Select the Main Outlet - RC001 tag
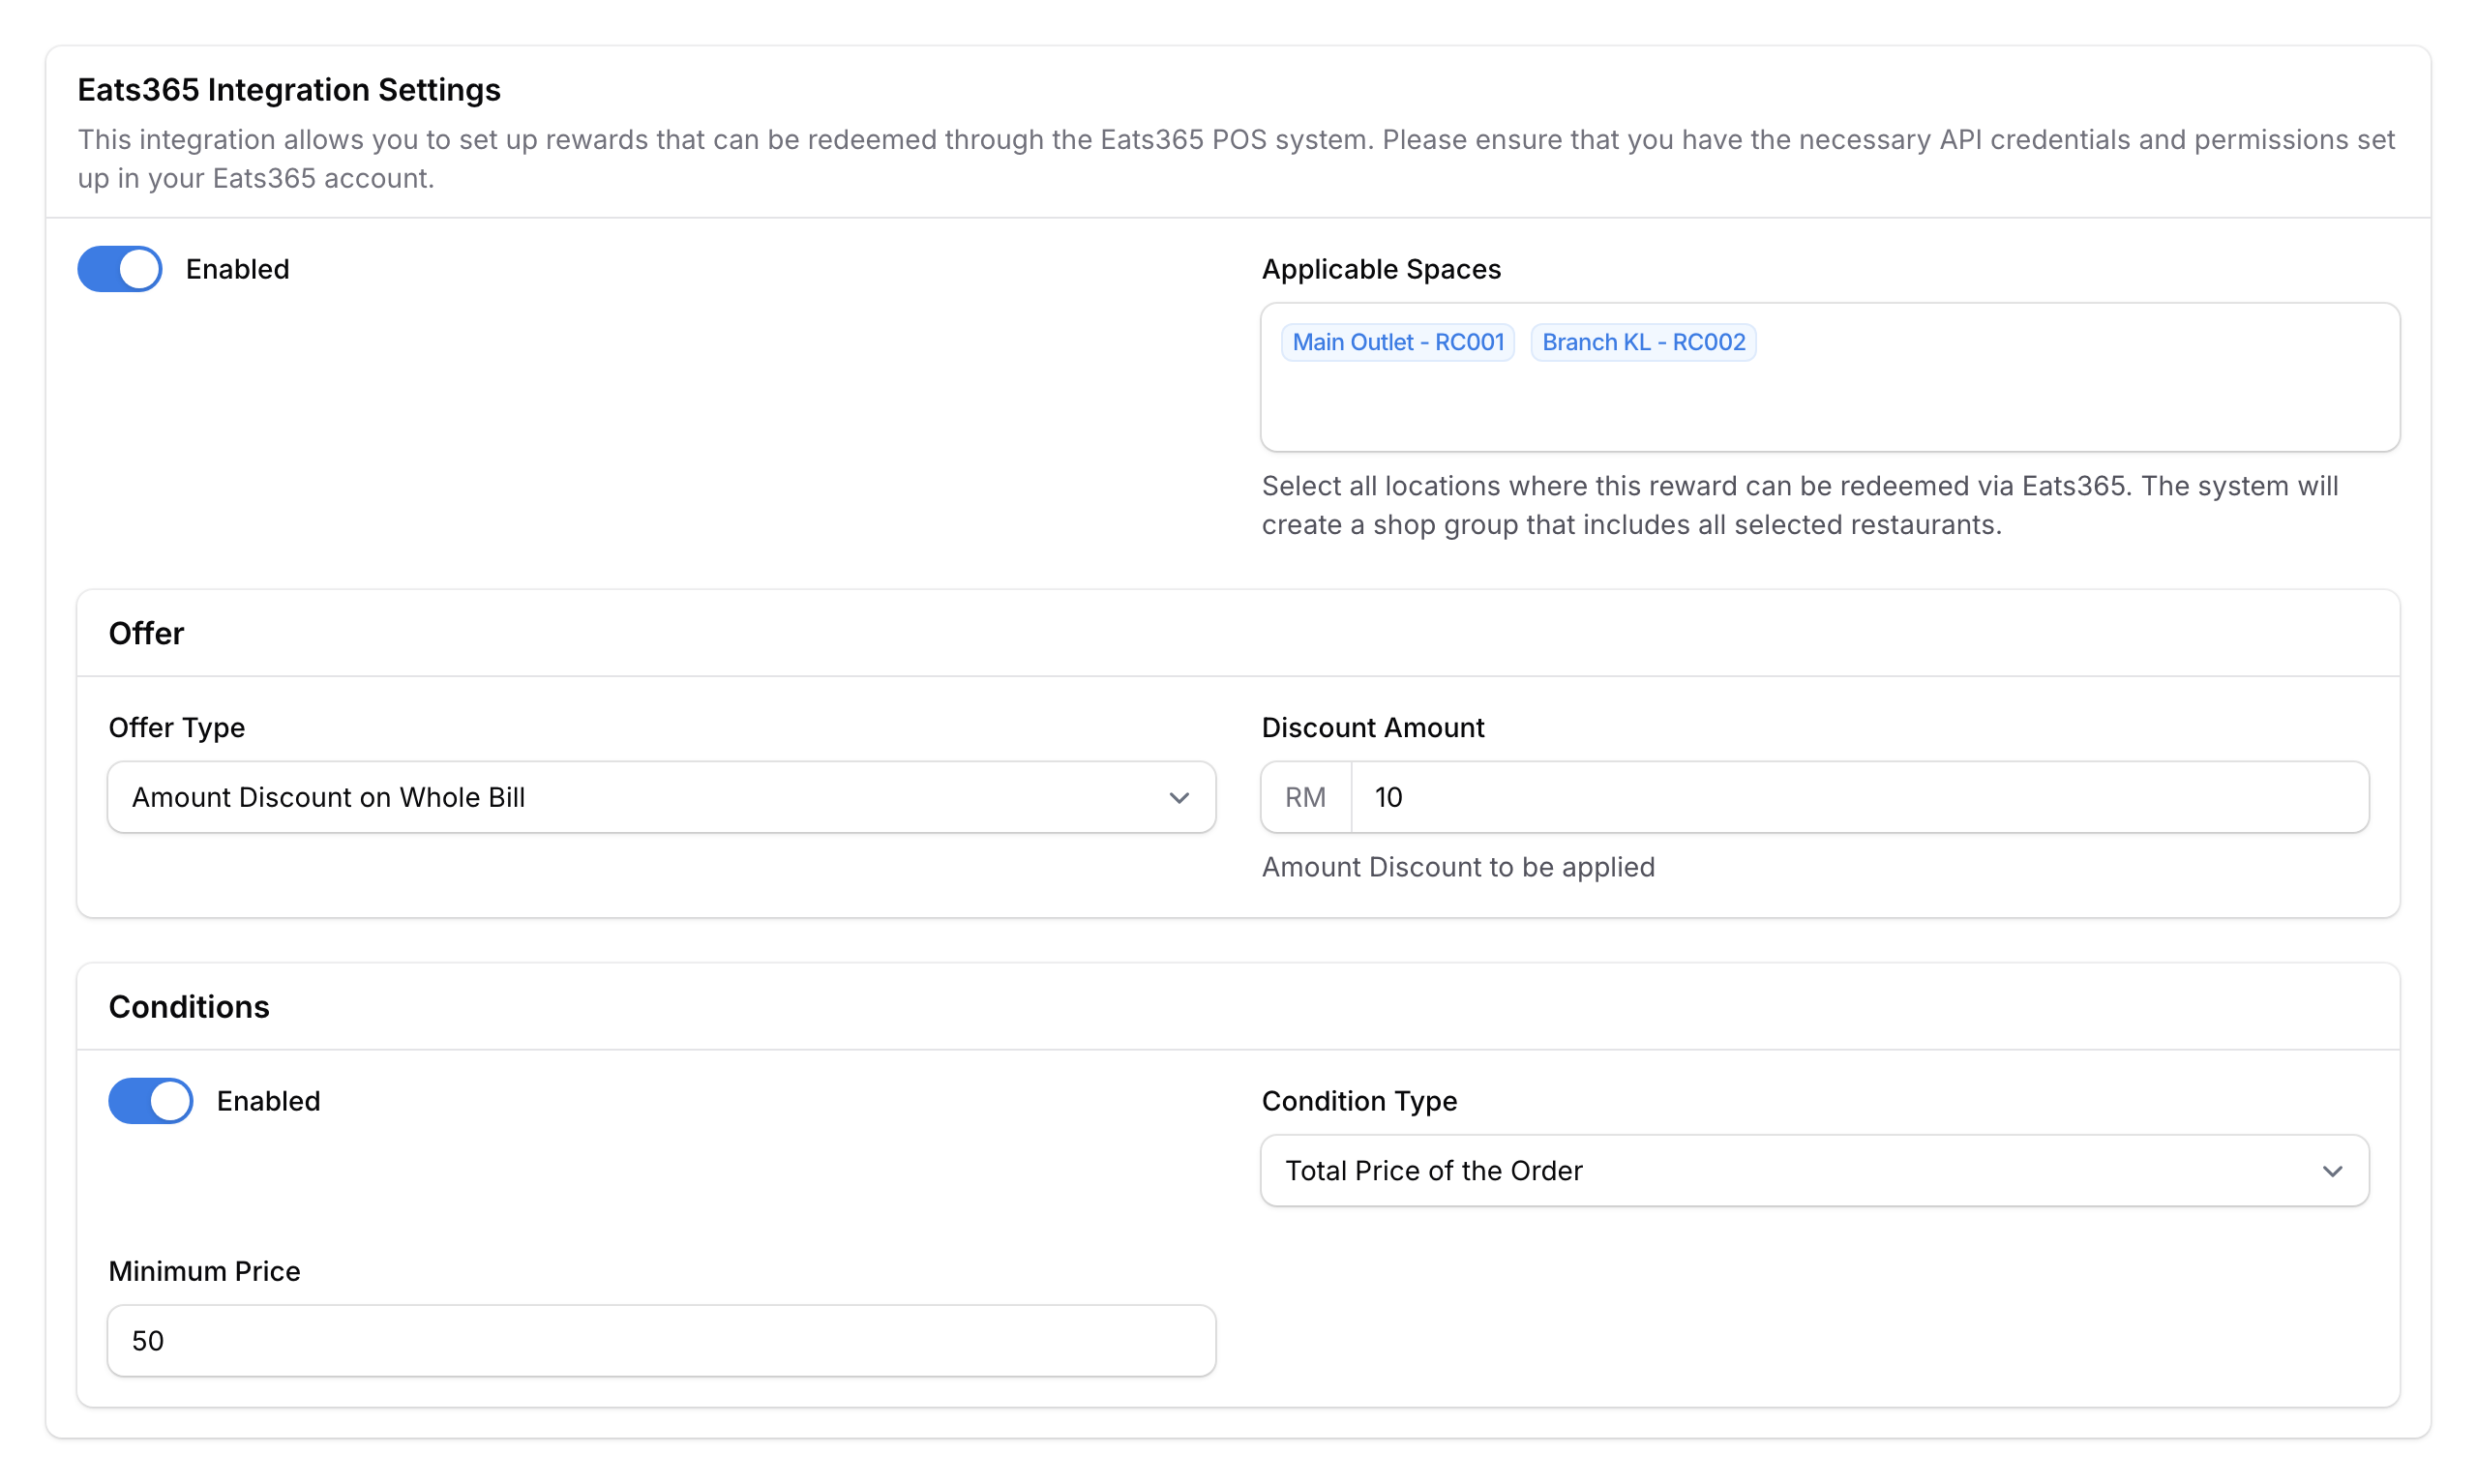 click(1397, 342)
